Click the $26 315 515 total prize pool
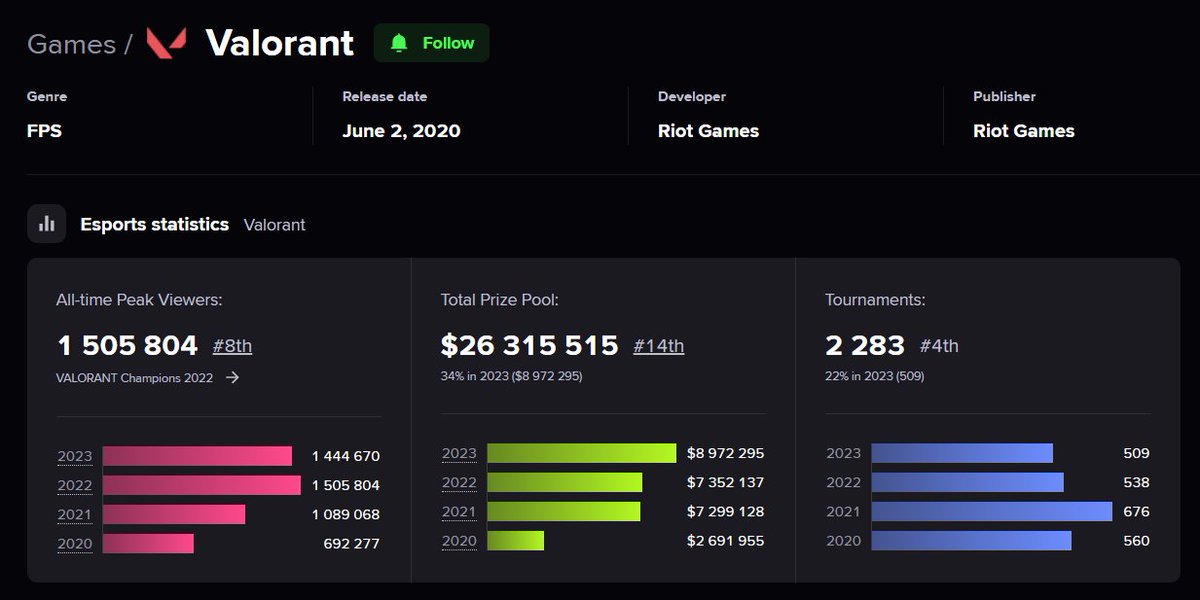 pos(530,346)
